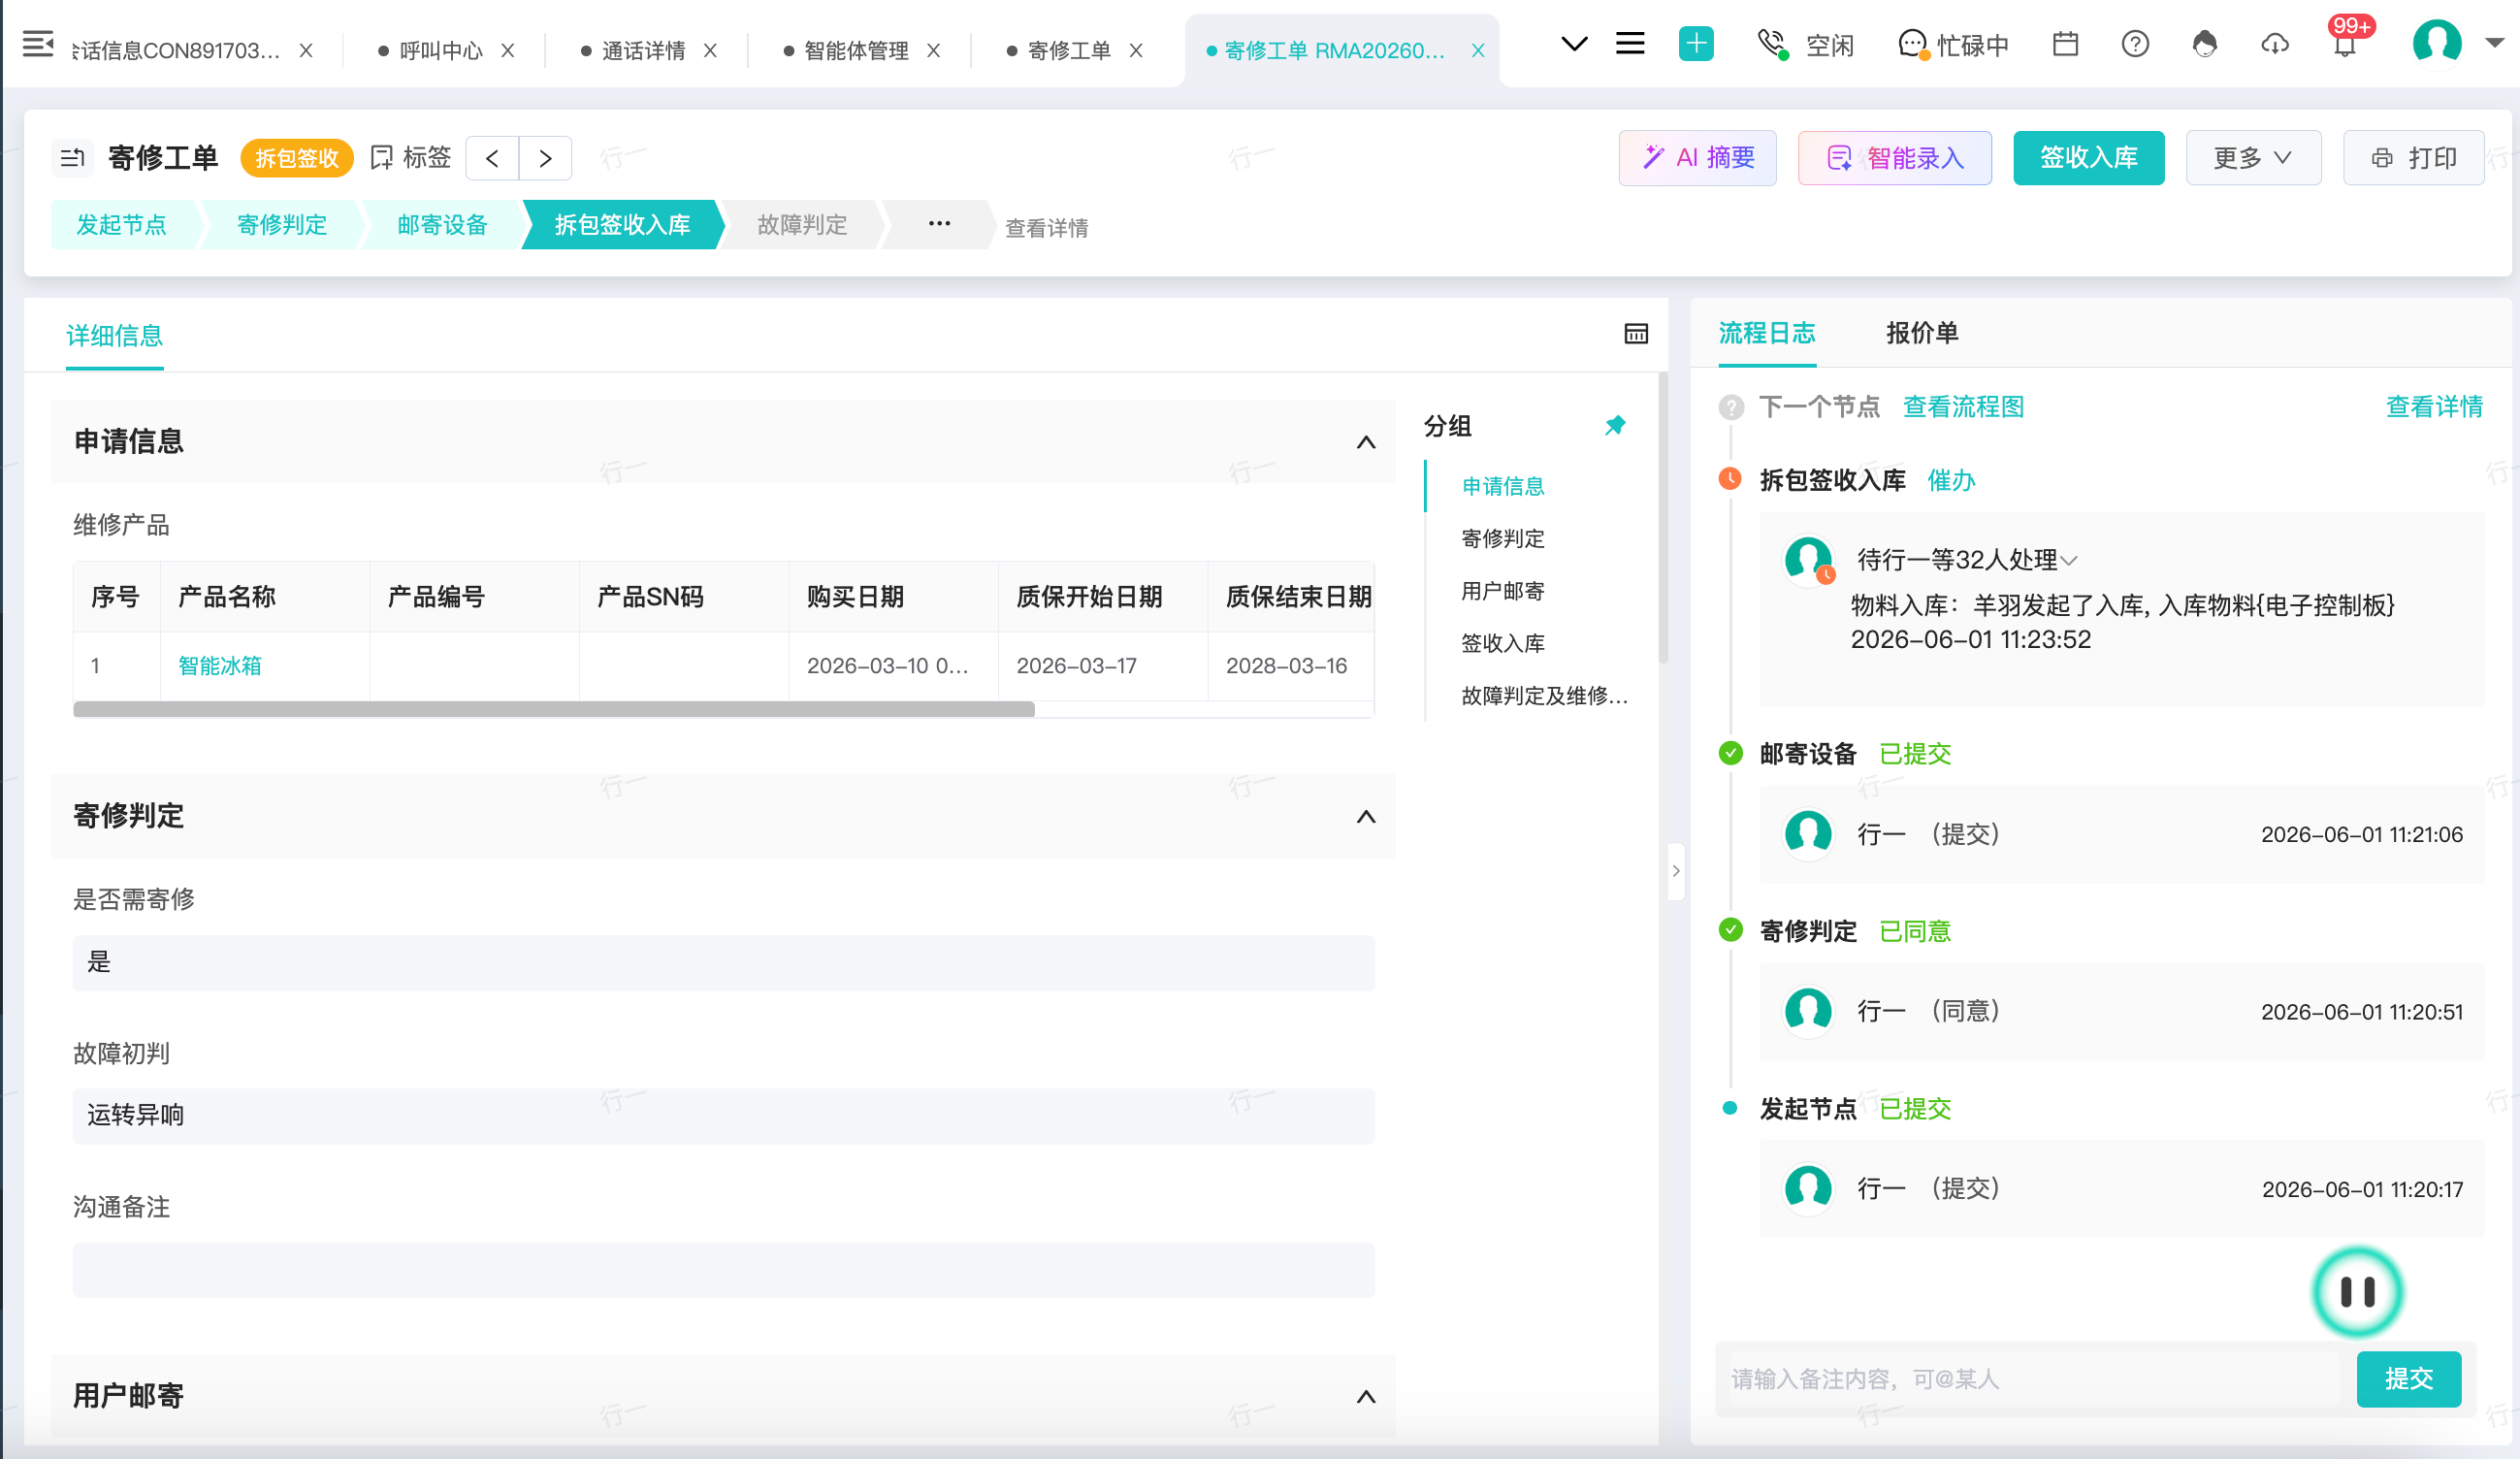The height and width of the screenshot is (1459, 2520).
Task: Select 寄修判定 workflow step
Action: 282,225
